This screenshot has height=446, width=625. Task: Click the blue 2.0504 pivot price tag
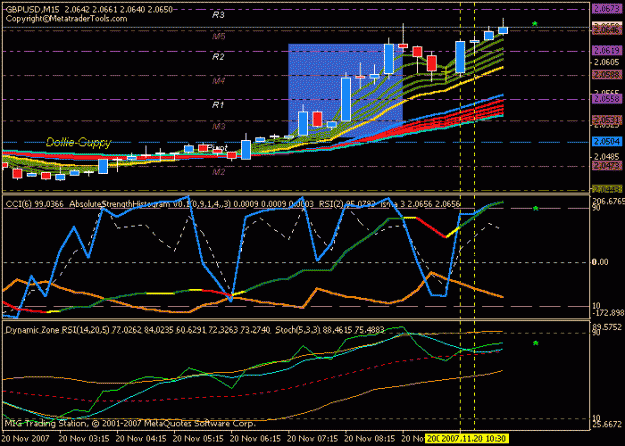pos(606,141)
